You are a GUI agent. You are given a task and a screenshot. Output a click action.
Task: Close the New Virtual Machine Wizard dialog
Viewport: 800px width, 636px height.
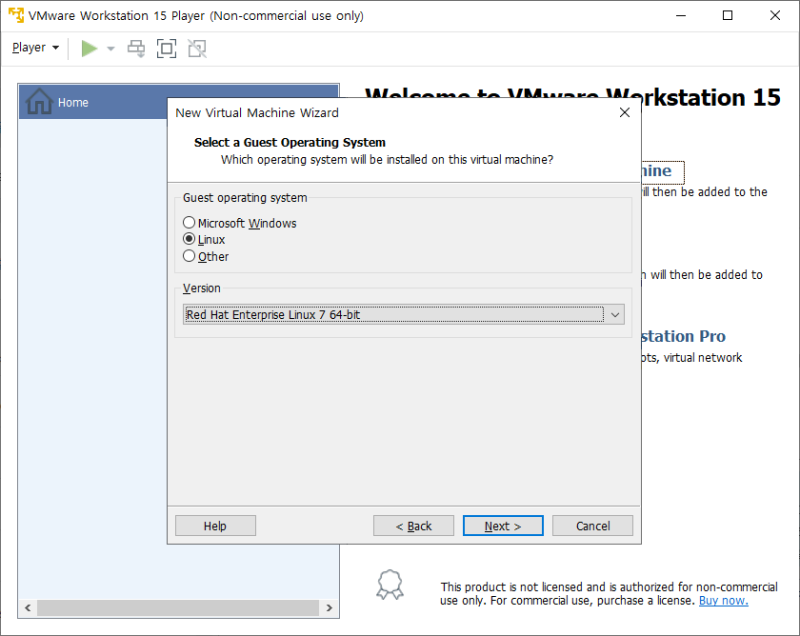tap(624, 112)
